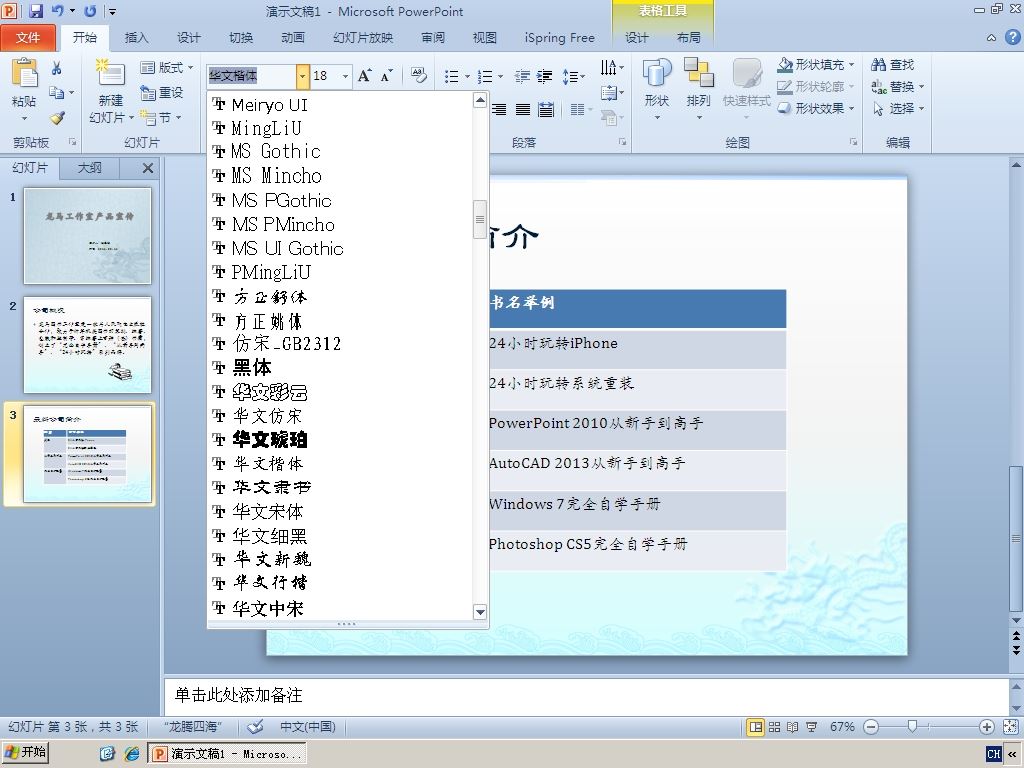The height and width of the screenshot is (768, 1024).
Task: Click the Cut scissors icon
Action: [57, 67]
